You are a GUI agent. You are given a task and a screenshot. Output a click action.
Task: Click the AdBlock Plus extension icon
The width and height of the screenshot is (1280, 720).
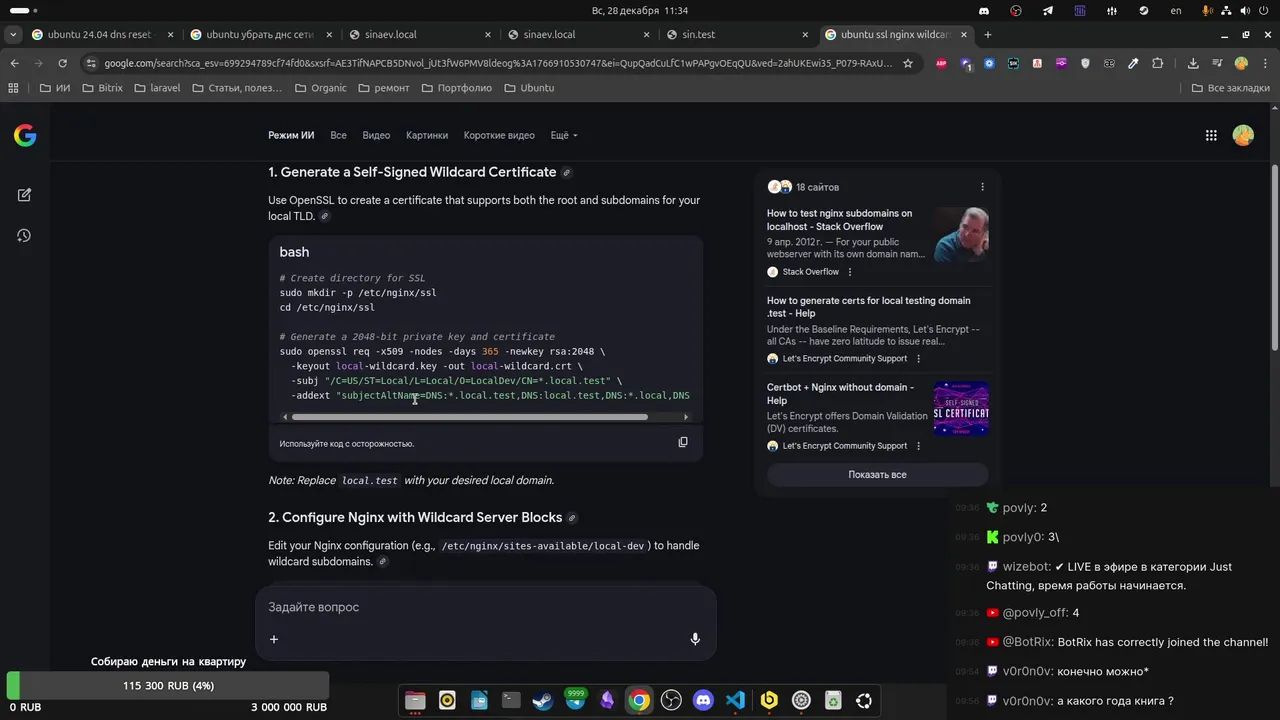pyautogui.click(x=941, y=63)
